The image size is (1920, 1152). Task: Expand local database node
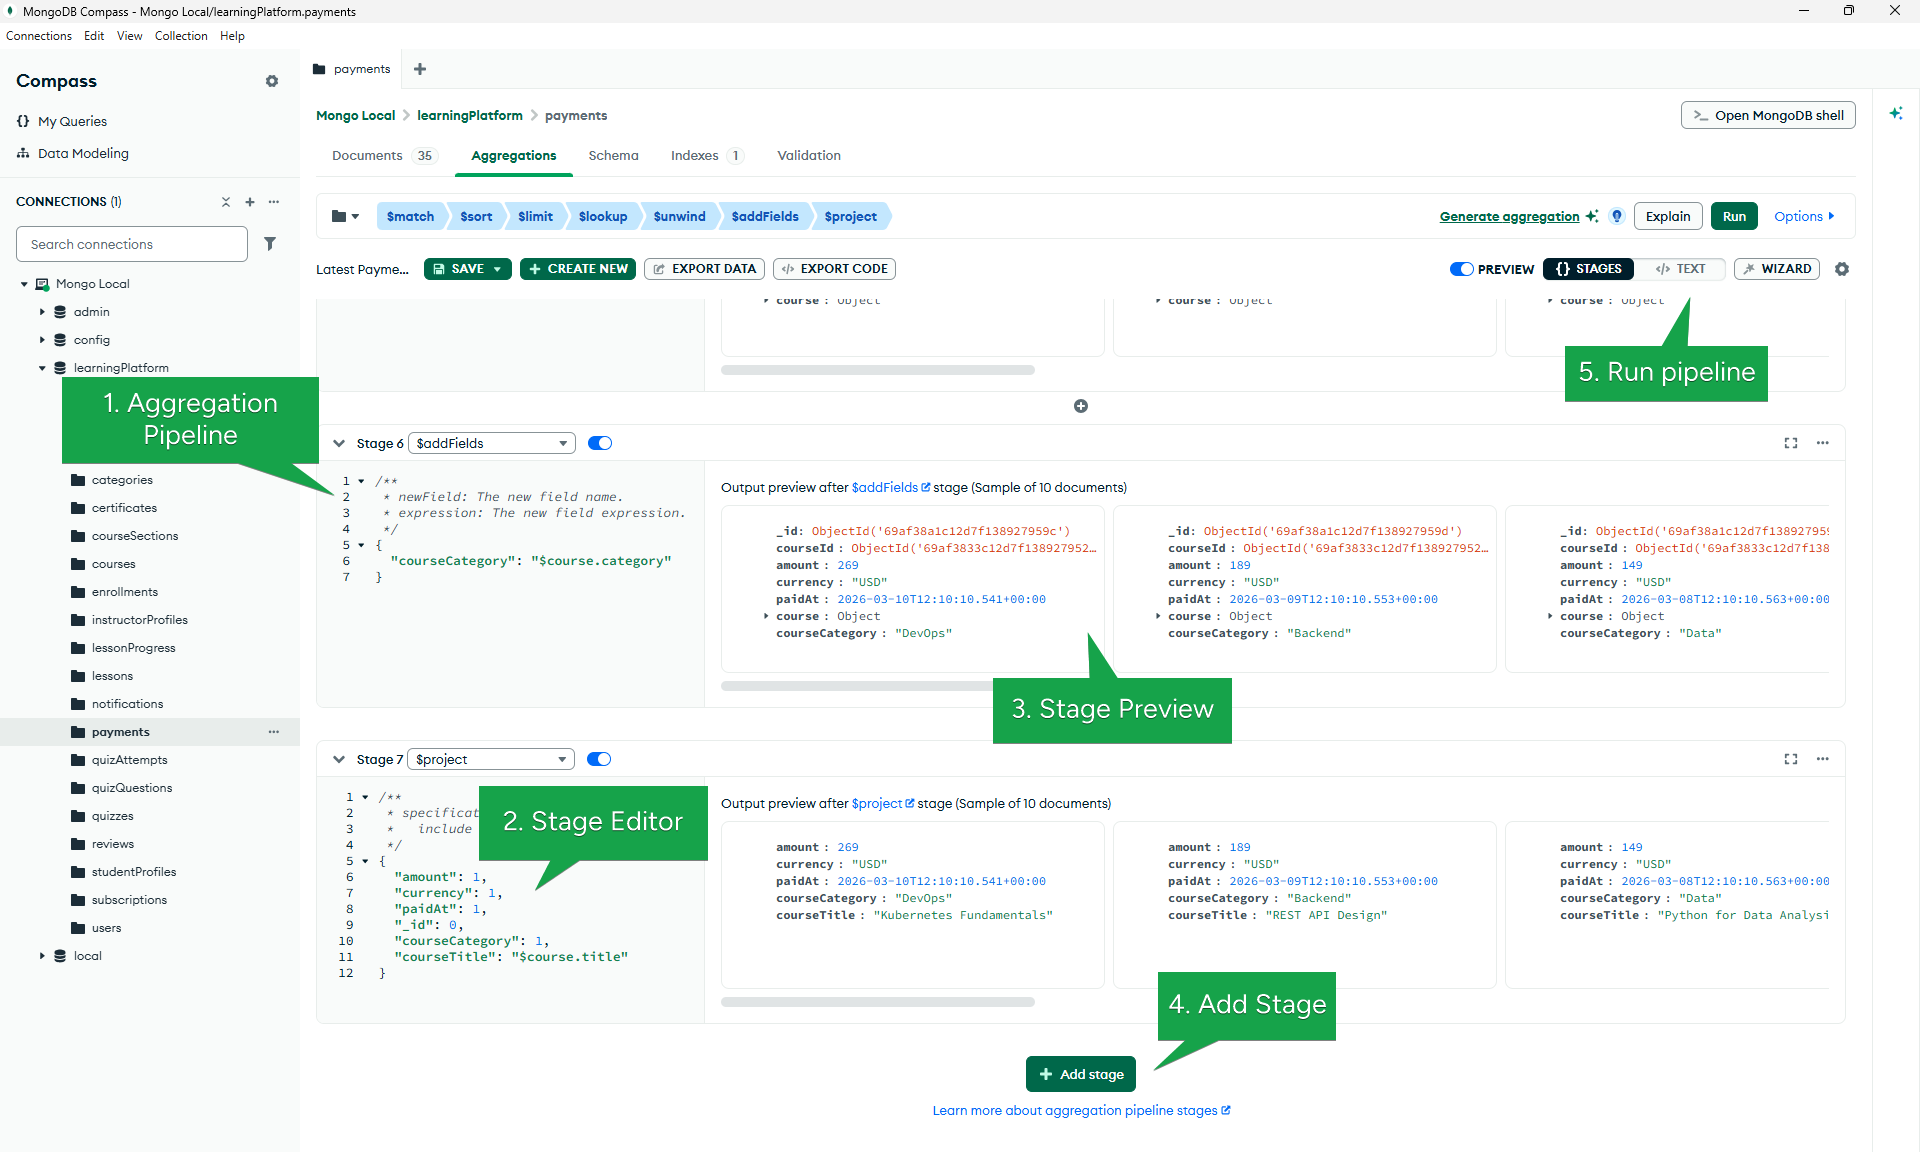click(x=42, y=956)
